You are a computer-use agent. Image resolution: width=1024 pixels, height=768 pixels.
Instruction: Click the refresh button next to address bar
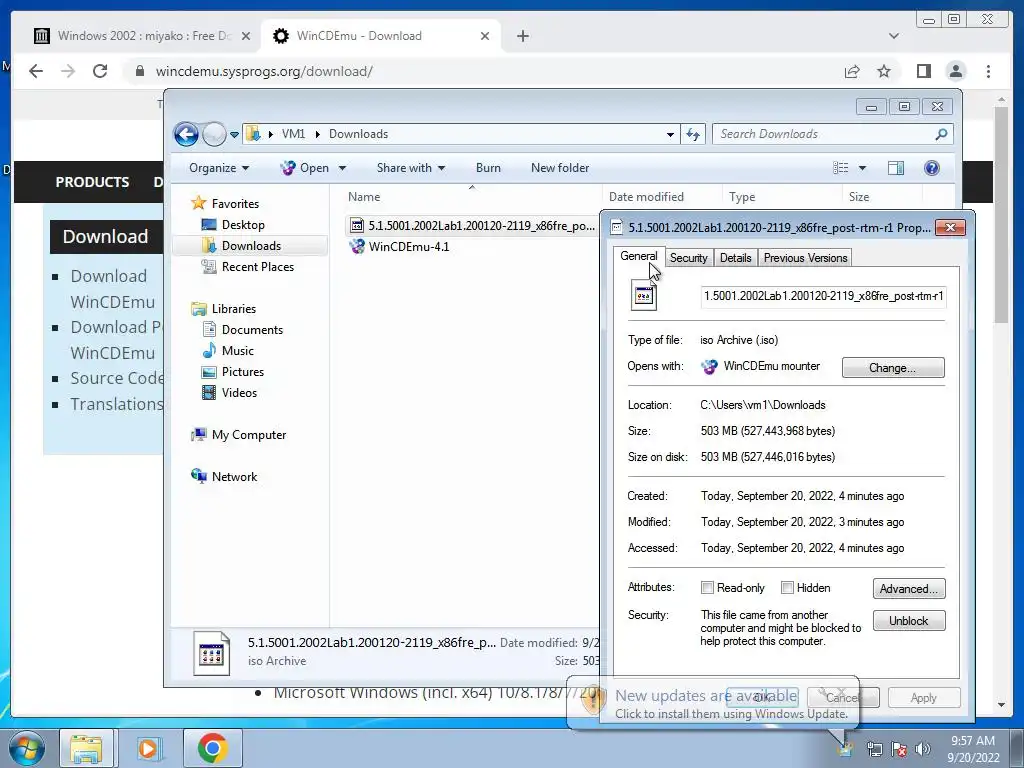(693, 135)
